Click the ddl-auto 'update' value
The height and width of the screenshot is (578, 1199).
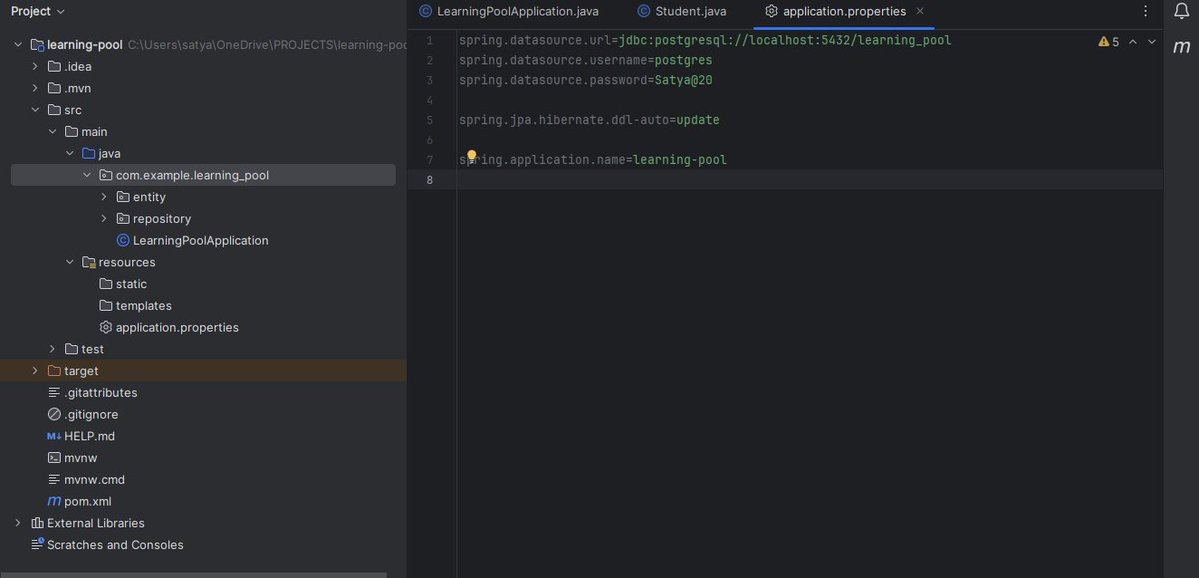pos(698,120)
